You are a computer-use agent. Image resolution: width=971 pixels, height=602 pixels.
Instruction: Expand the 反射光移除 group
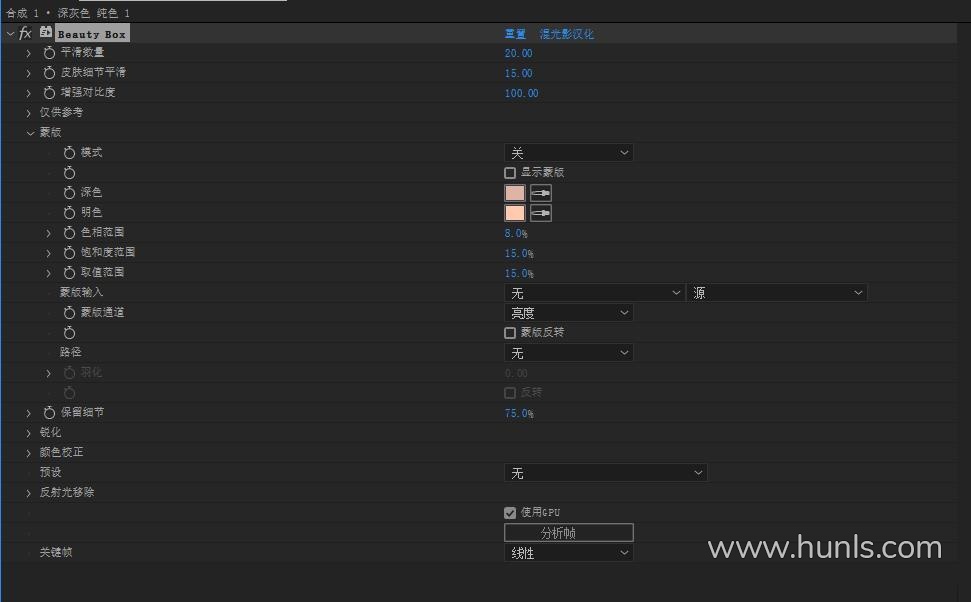pyautogui.click(x=28, y=493)
